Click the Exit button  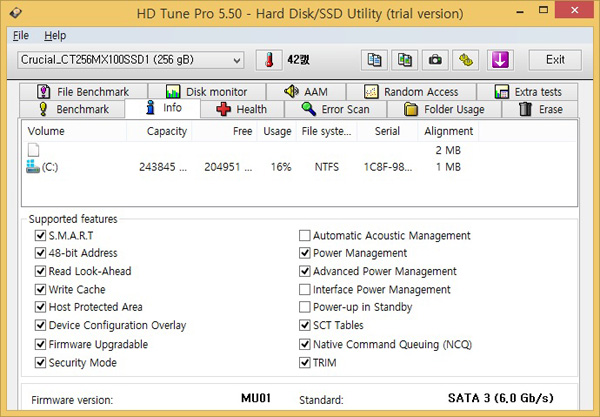tap(555, 60)
